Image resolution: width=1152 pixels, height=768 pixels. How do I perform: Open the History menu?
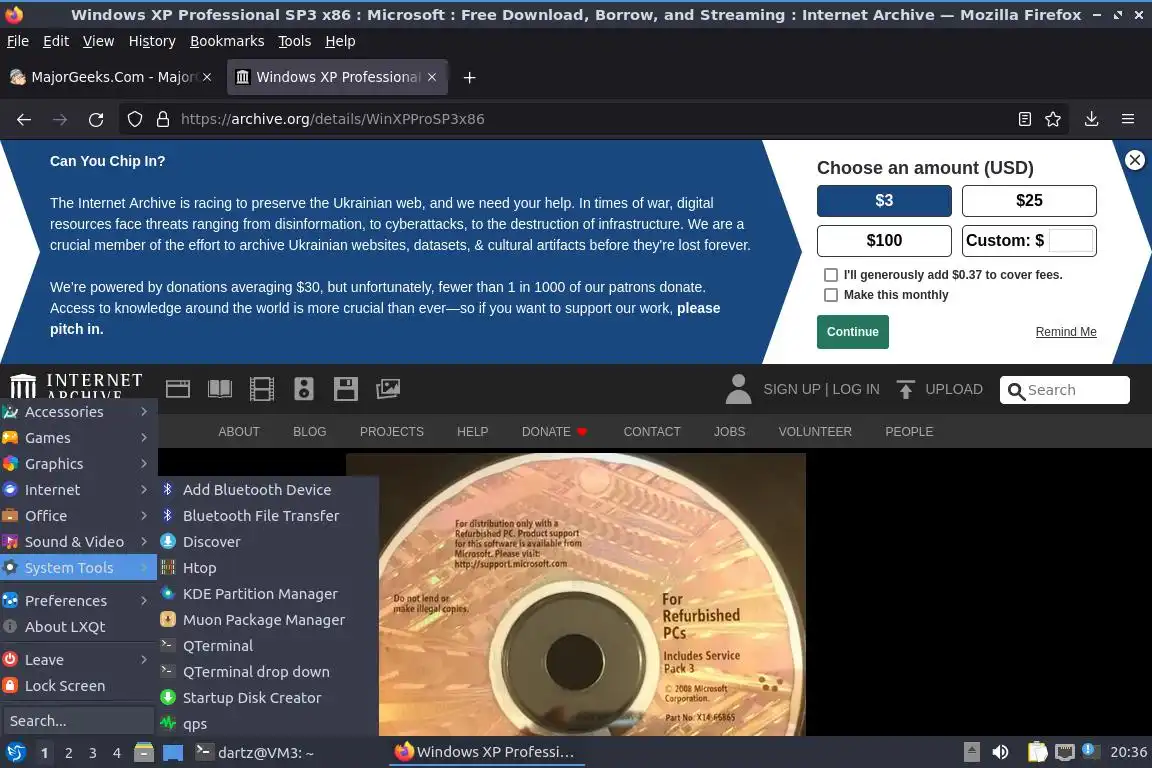(152, 41)
